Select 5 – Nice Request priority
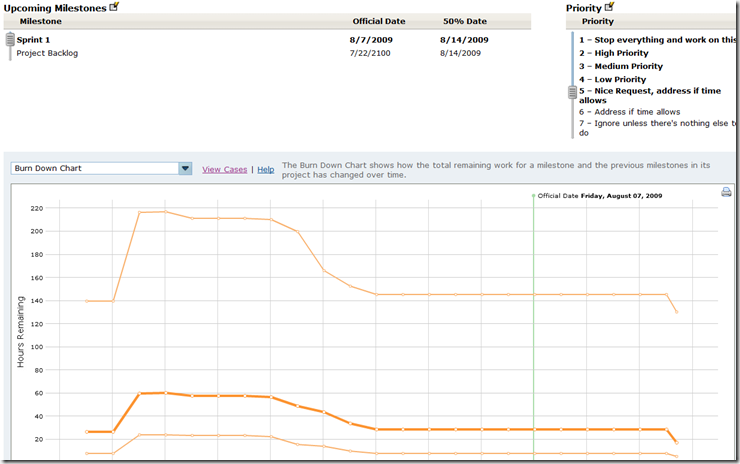Image resolution: width=740 pixels, height=464 pixels. pos(650,95)
